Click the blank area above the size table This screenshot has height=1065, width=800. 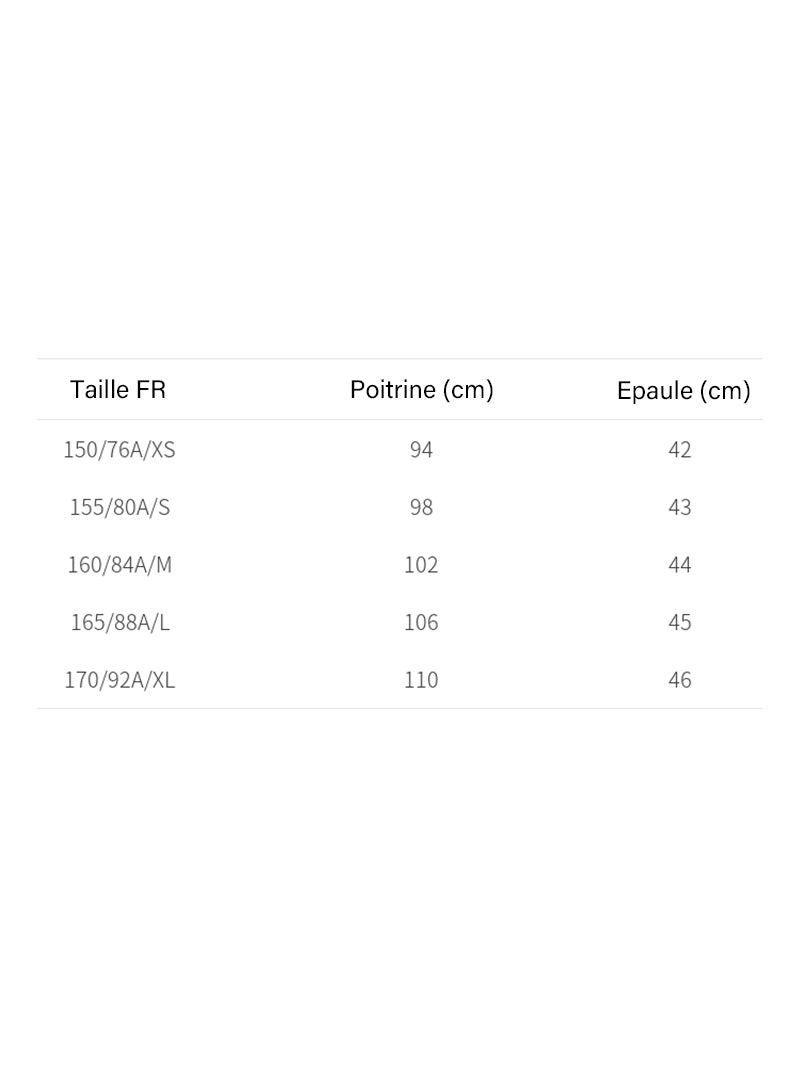click(400, 180)
